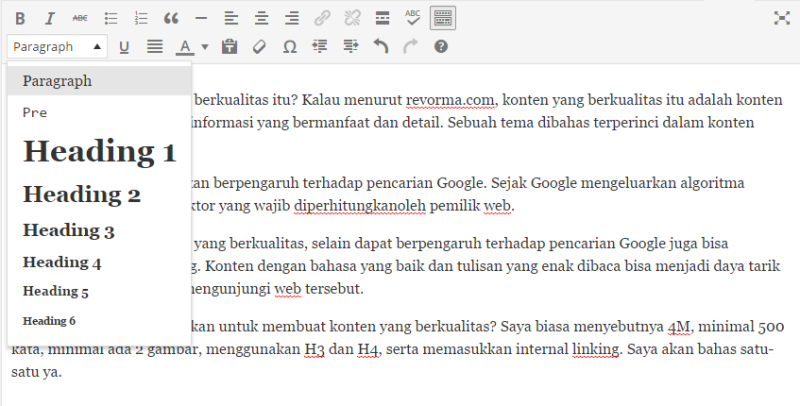This screenshot has height=406, width=800.
Task: Choose Heading 4 format
Action: coord(99,263)
